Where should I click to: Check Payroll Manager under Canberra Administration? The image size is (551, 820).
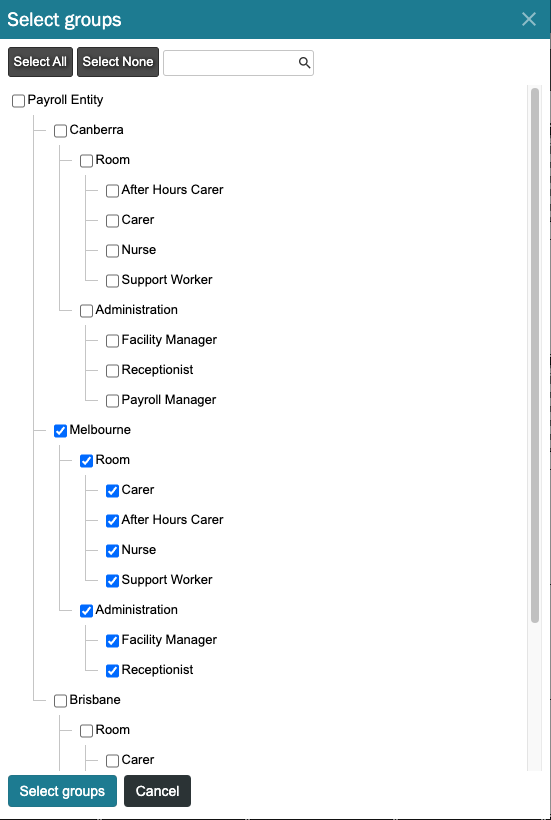[x=112, y=401]
